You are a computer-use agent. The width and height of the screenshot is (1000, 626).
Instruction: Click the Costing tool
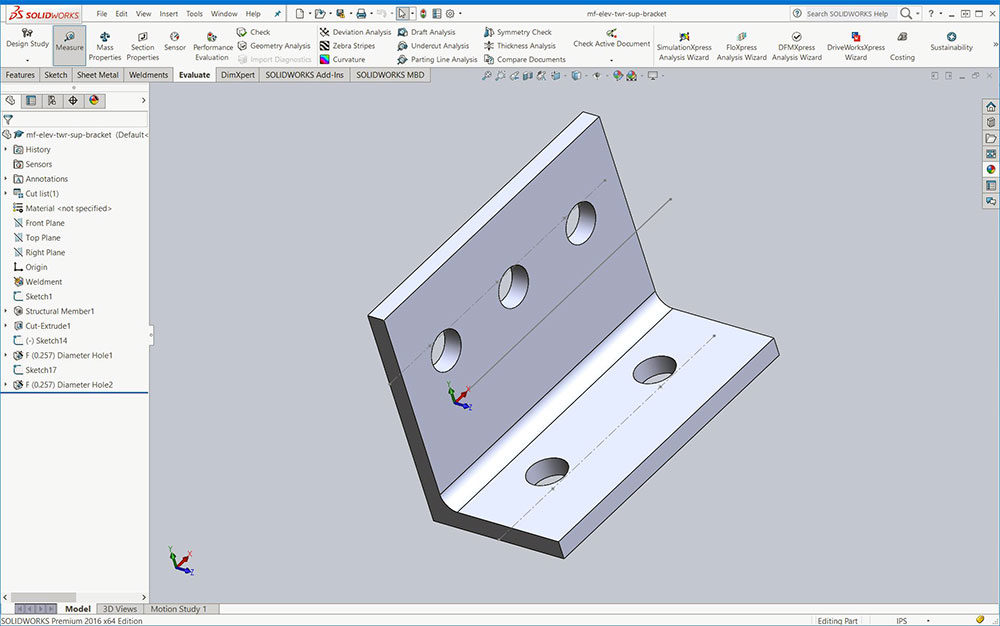click(902, 46)
